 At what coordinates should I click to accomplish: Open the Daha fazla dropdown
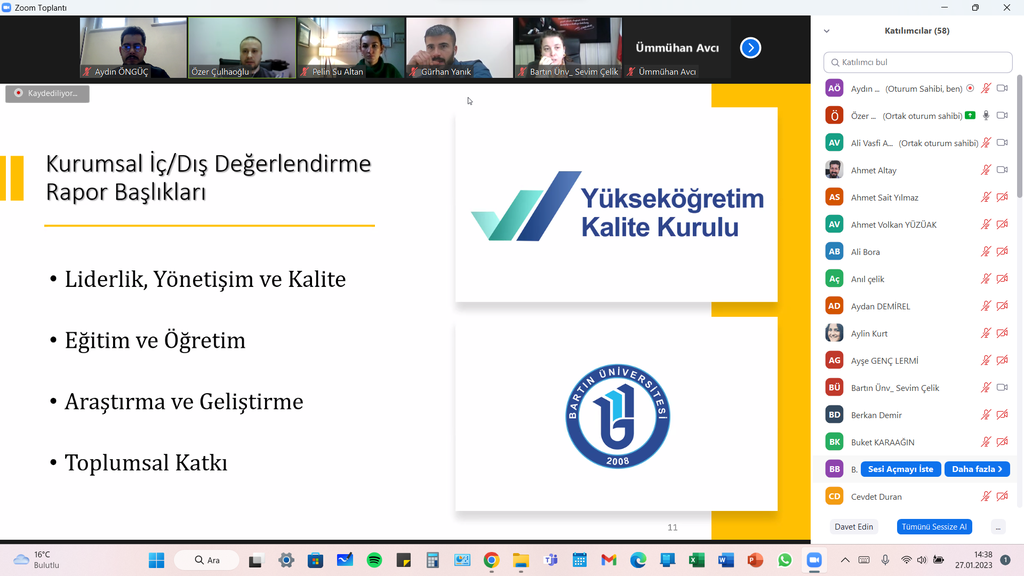pyautogui.click(x=977, y=469)
